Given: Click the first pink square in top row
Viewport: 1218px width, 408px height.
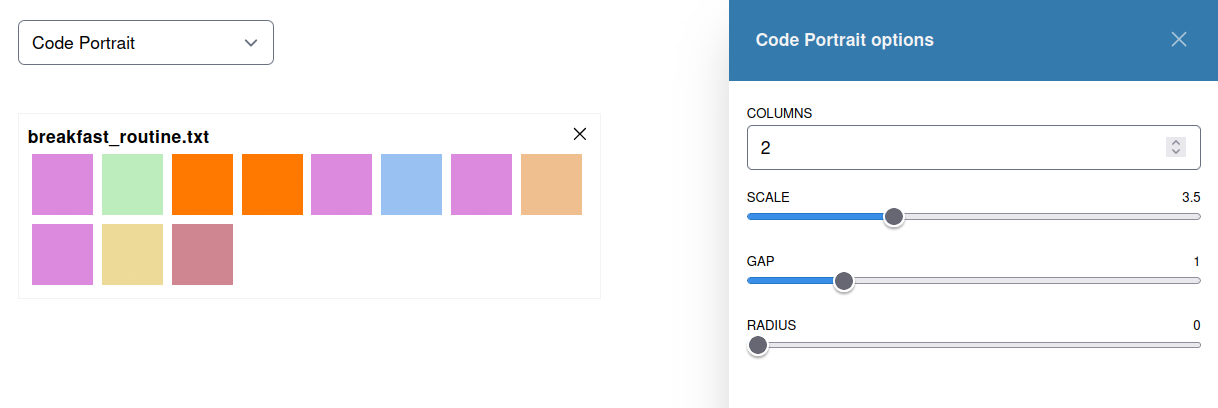Looking at the screenshot, I should coord(62,184).
